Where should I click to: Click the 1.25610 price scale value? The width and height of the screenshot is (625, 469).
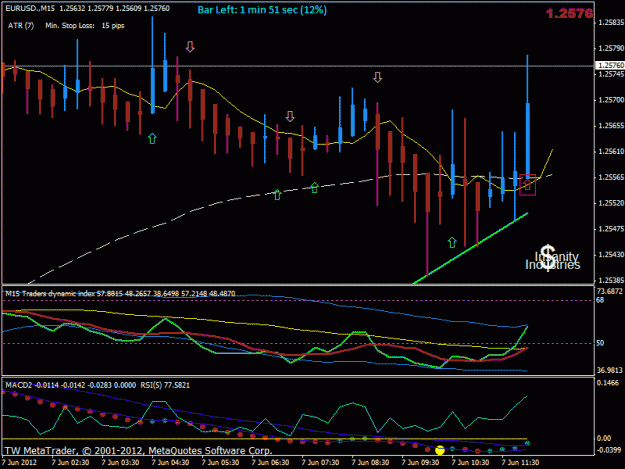(x=611, y=151)
